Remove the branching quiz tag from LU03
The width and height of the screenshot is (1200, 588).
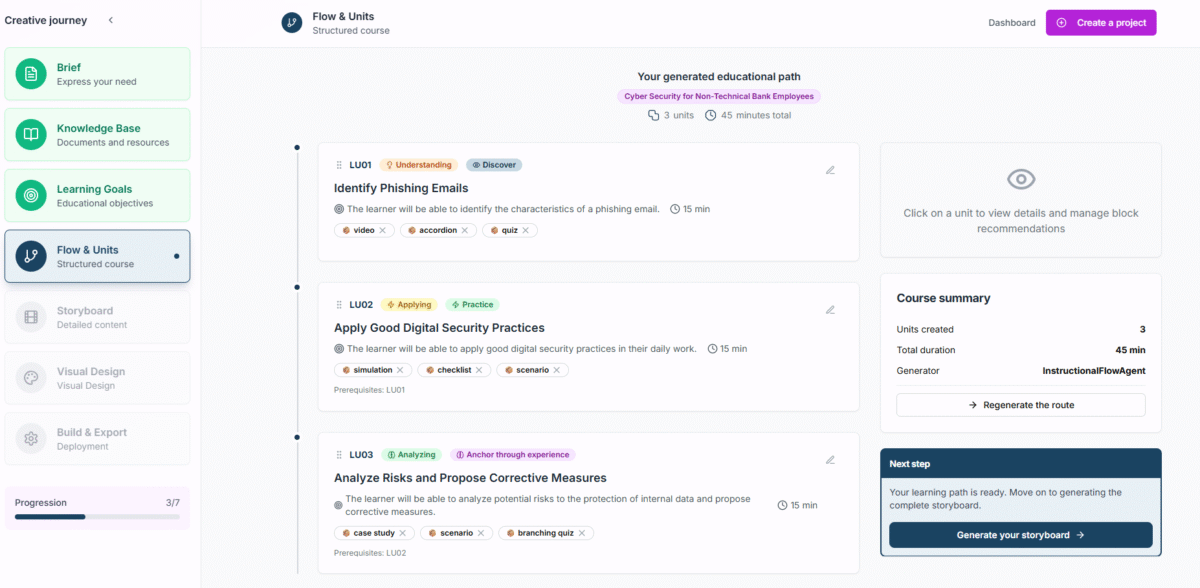(x=582, y=533)
